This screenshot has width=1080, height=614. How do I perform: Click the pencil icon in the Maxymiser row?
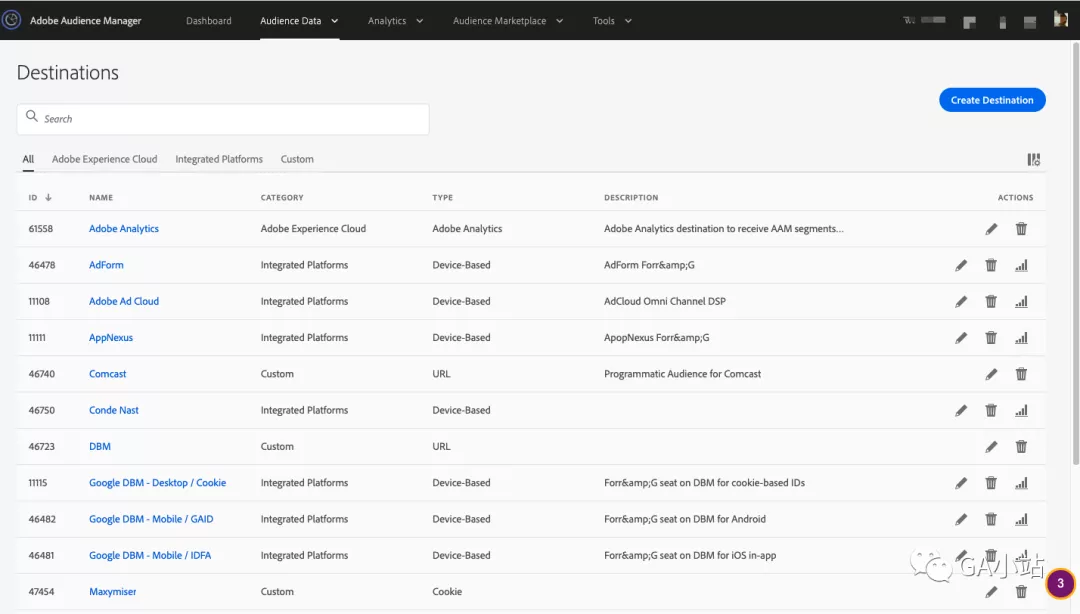(991, 592)
